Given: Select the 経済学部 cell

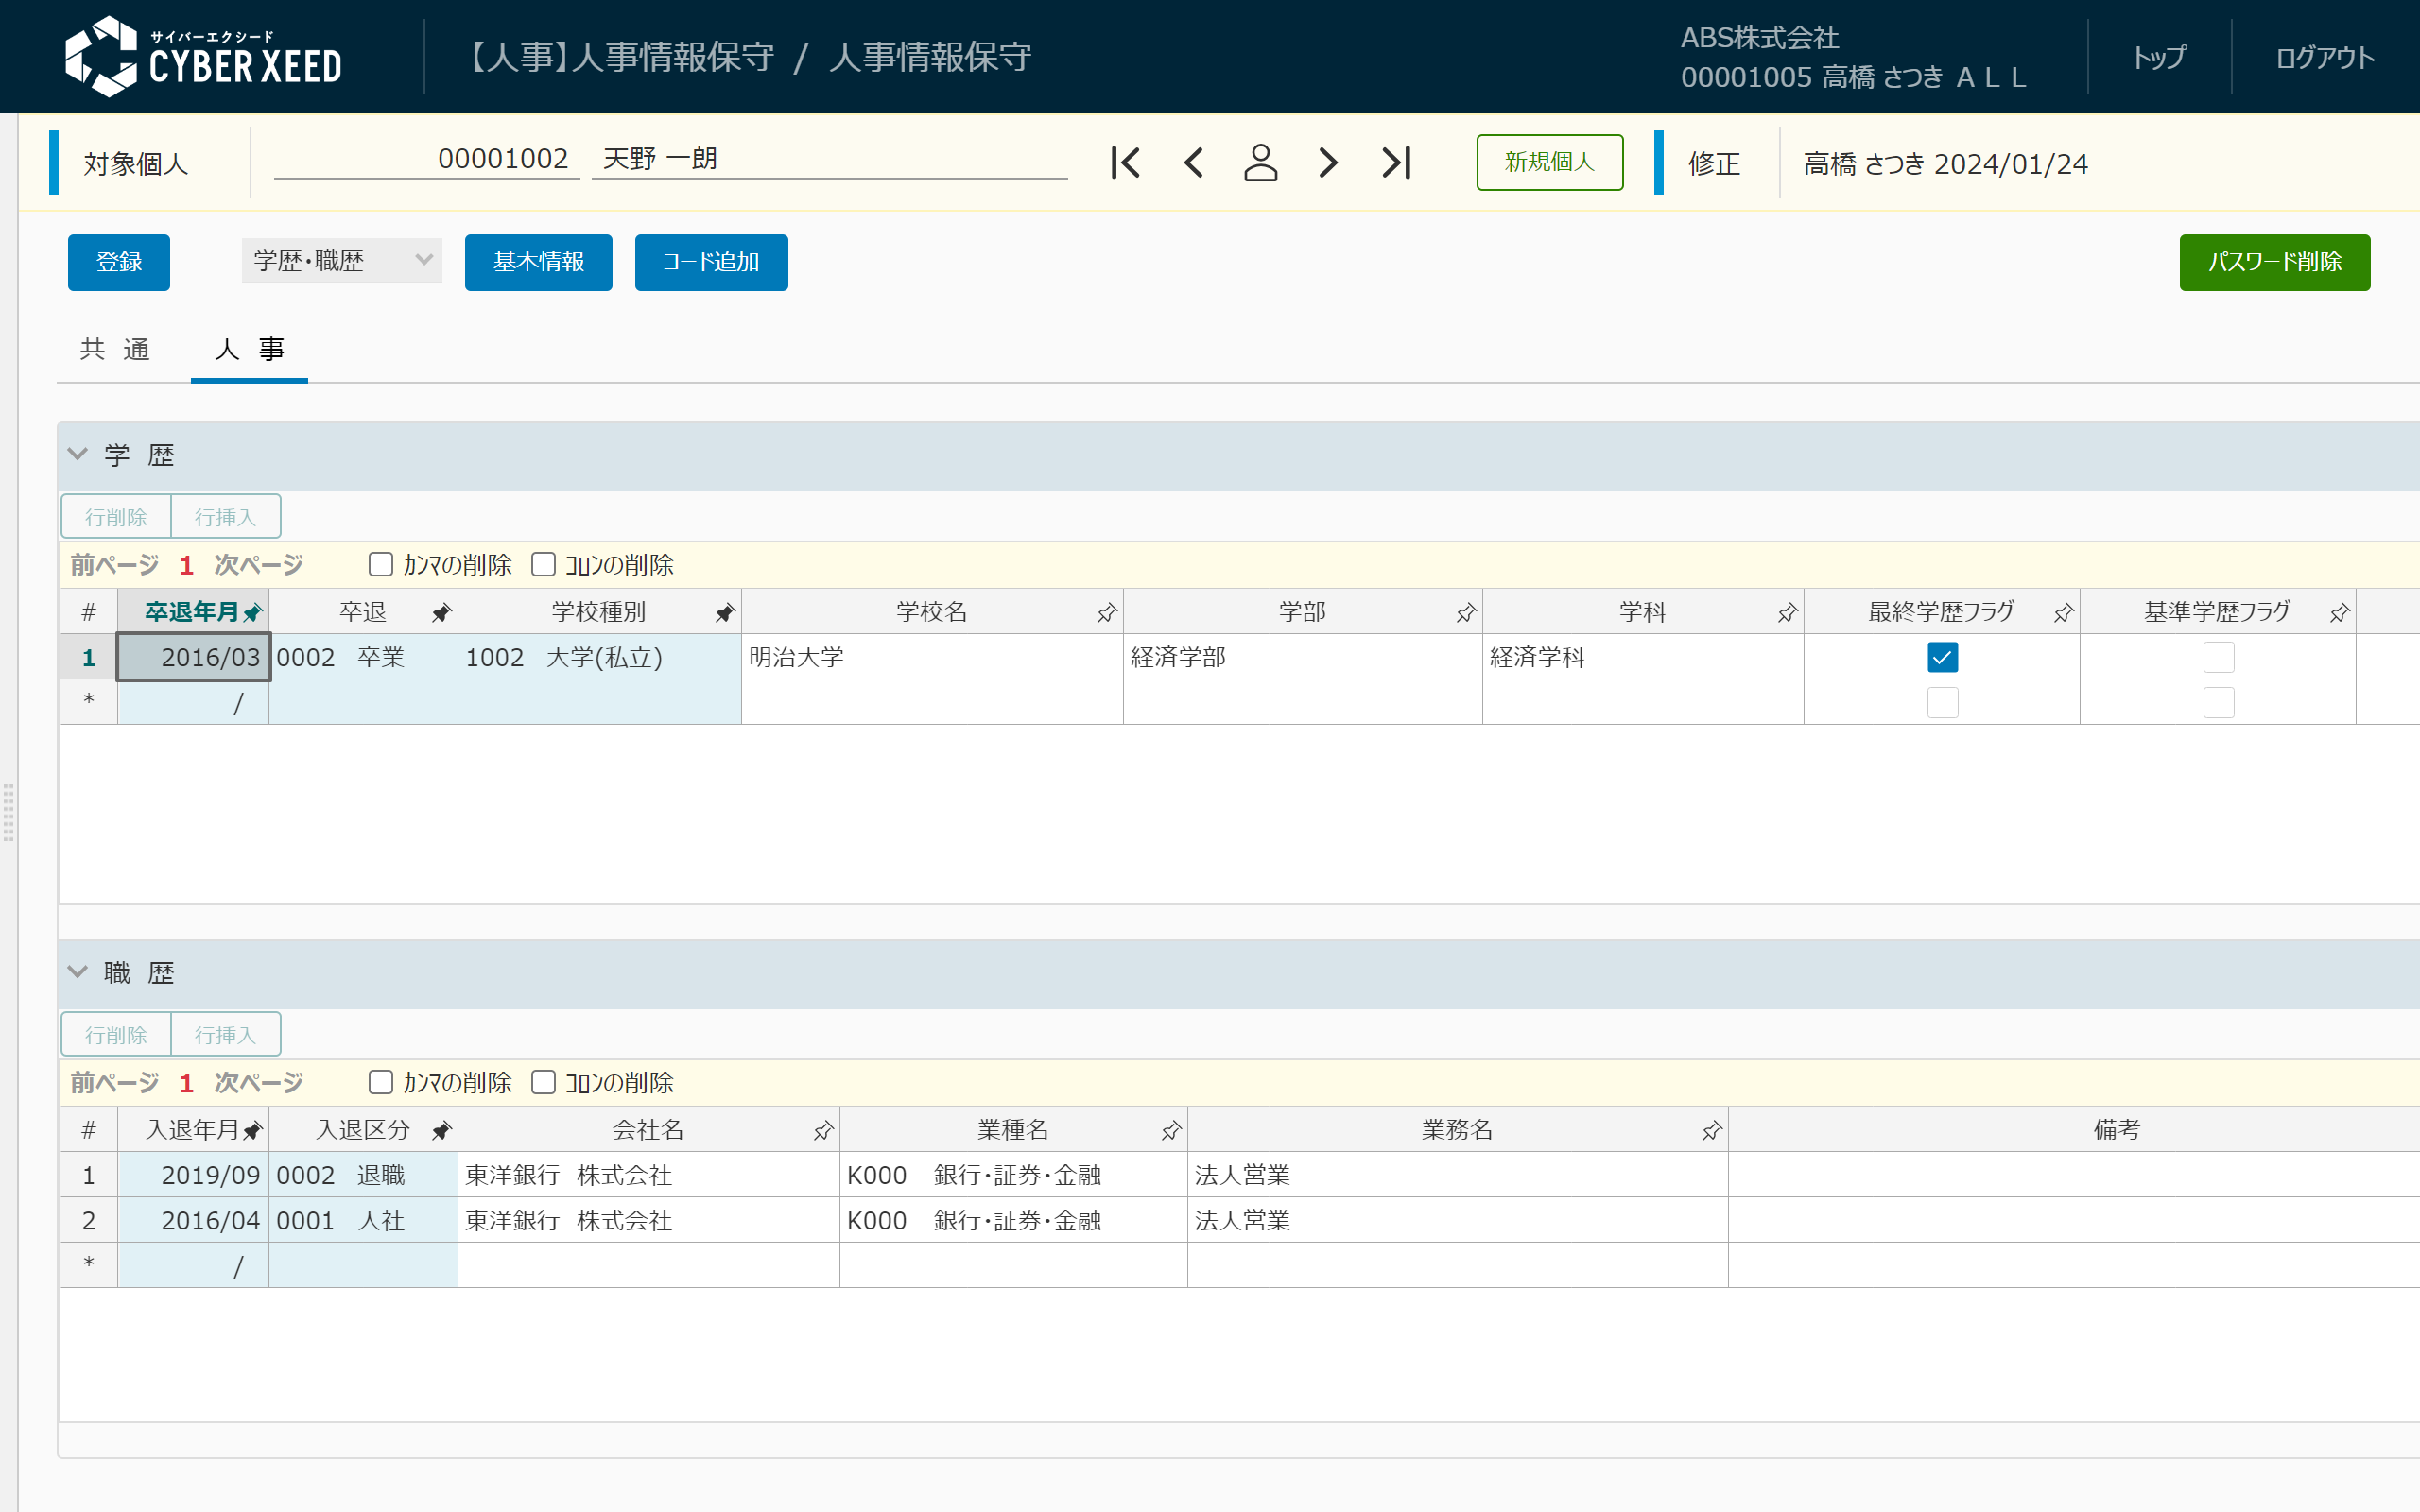Looking at the screenshot, I should tap(1303, 658).
